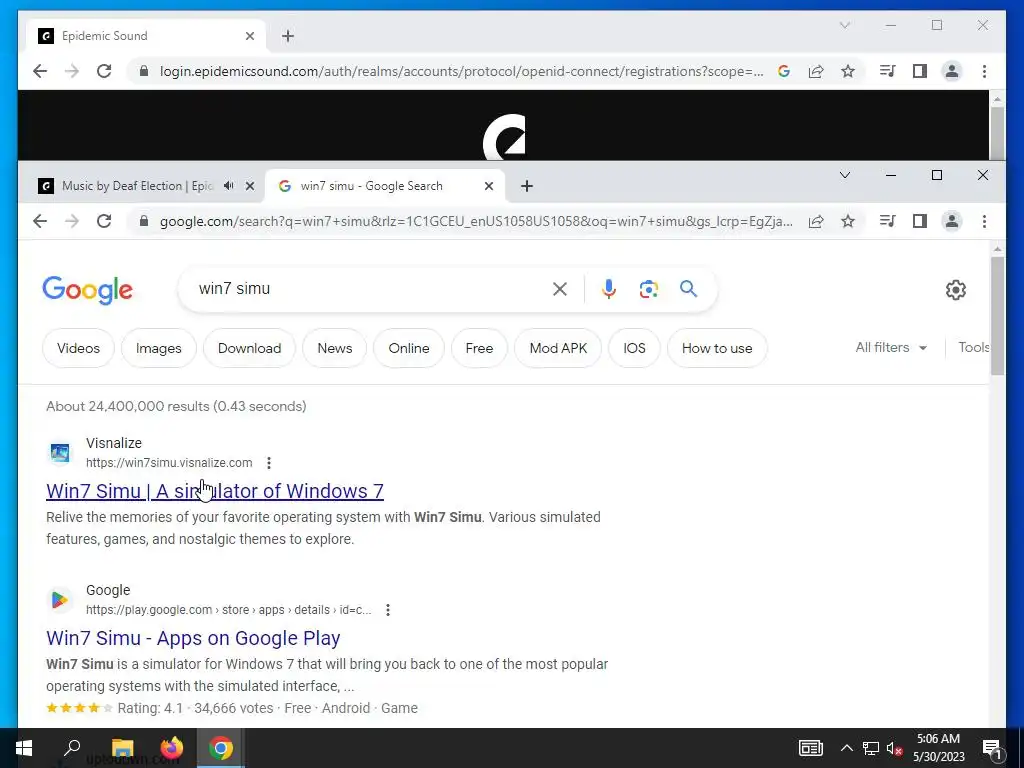Show hidden system tray icons

coord(846,748)
